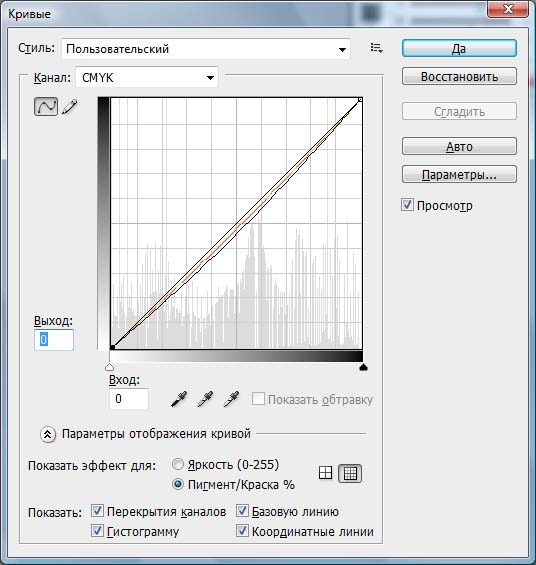This screenshot has width=536, height=565.
Task: Select Пигмент/Краска % radio button
Action: (x=178, y=484)
